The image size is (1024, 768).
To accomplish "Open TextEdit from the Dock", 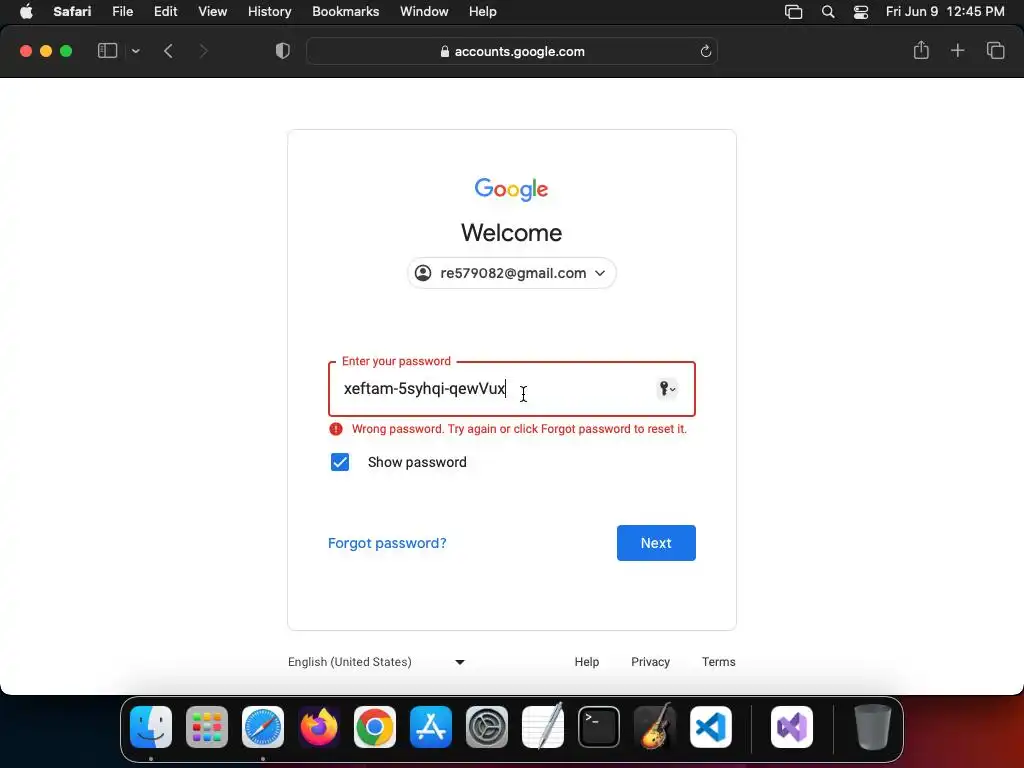I will coord(543,726).
